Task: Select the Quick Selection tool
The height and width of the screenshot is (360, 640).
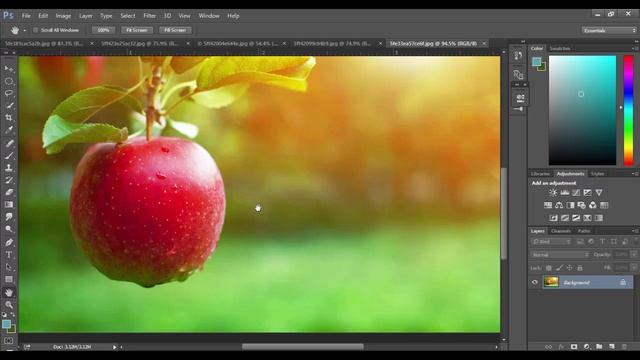Action: (9, 105)
